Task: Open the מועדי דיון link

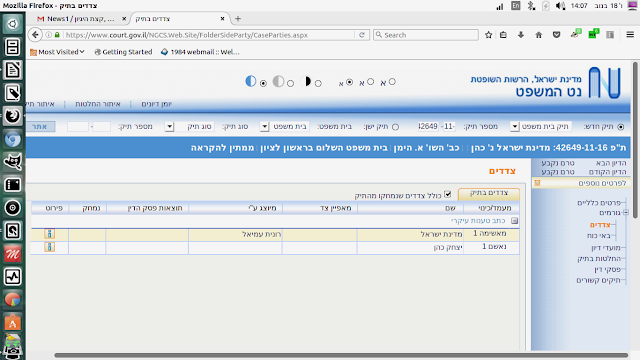Action: click(x=606, y=247)
